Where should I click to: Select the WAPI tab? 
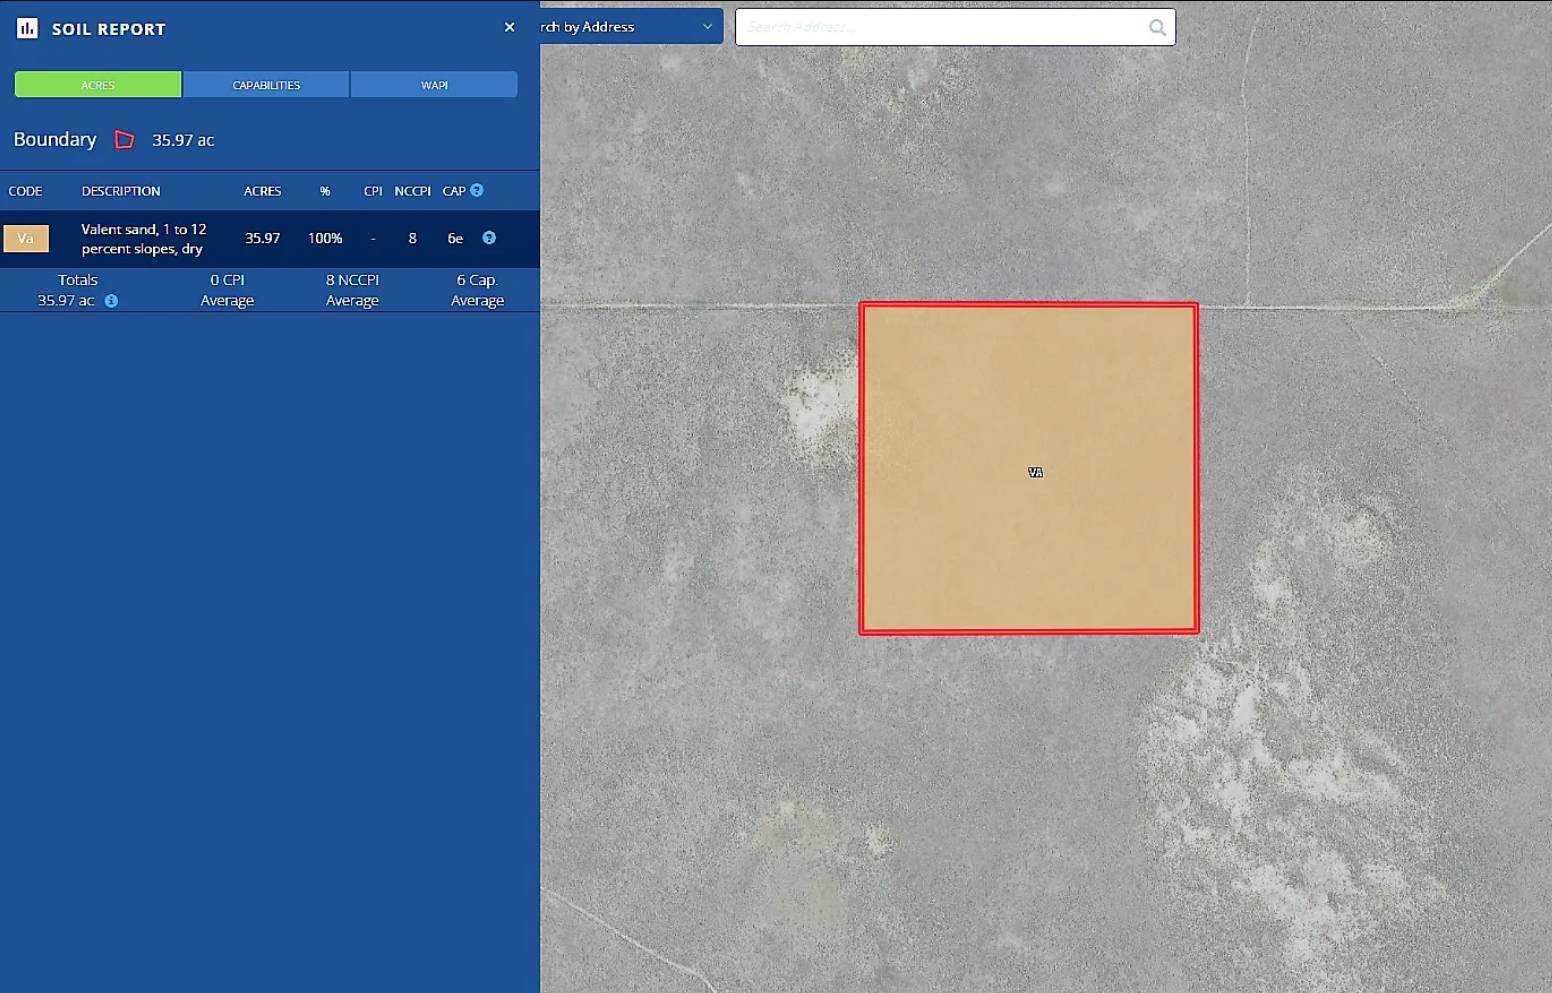(x=434, y=85)
